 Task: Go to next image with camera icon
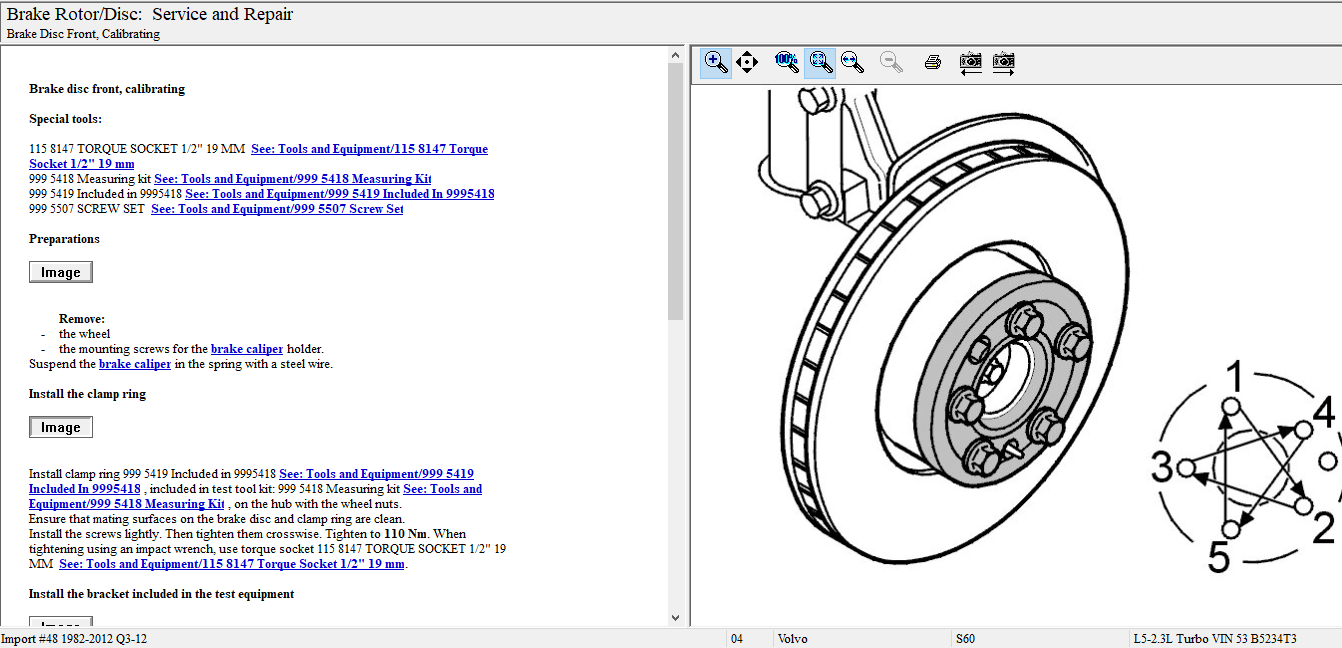tap(1004, 62)
